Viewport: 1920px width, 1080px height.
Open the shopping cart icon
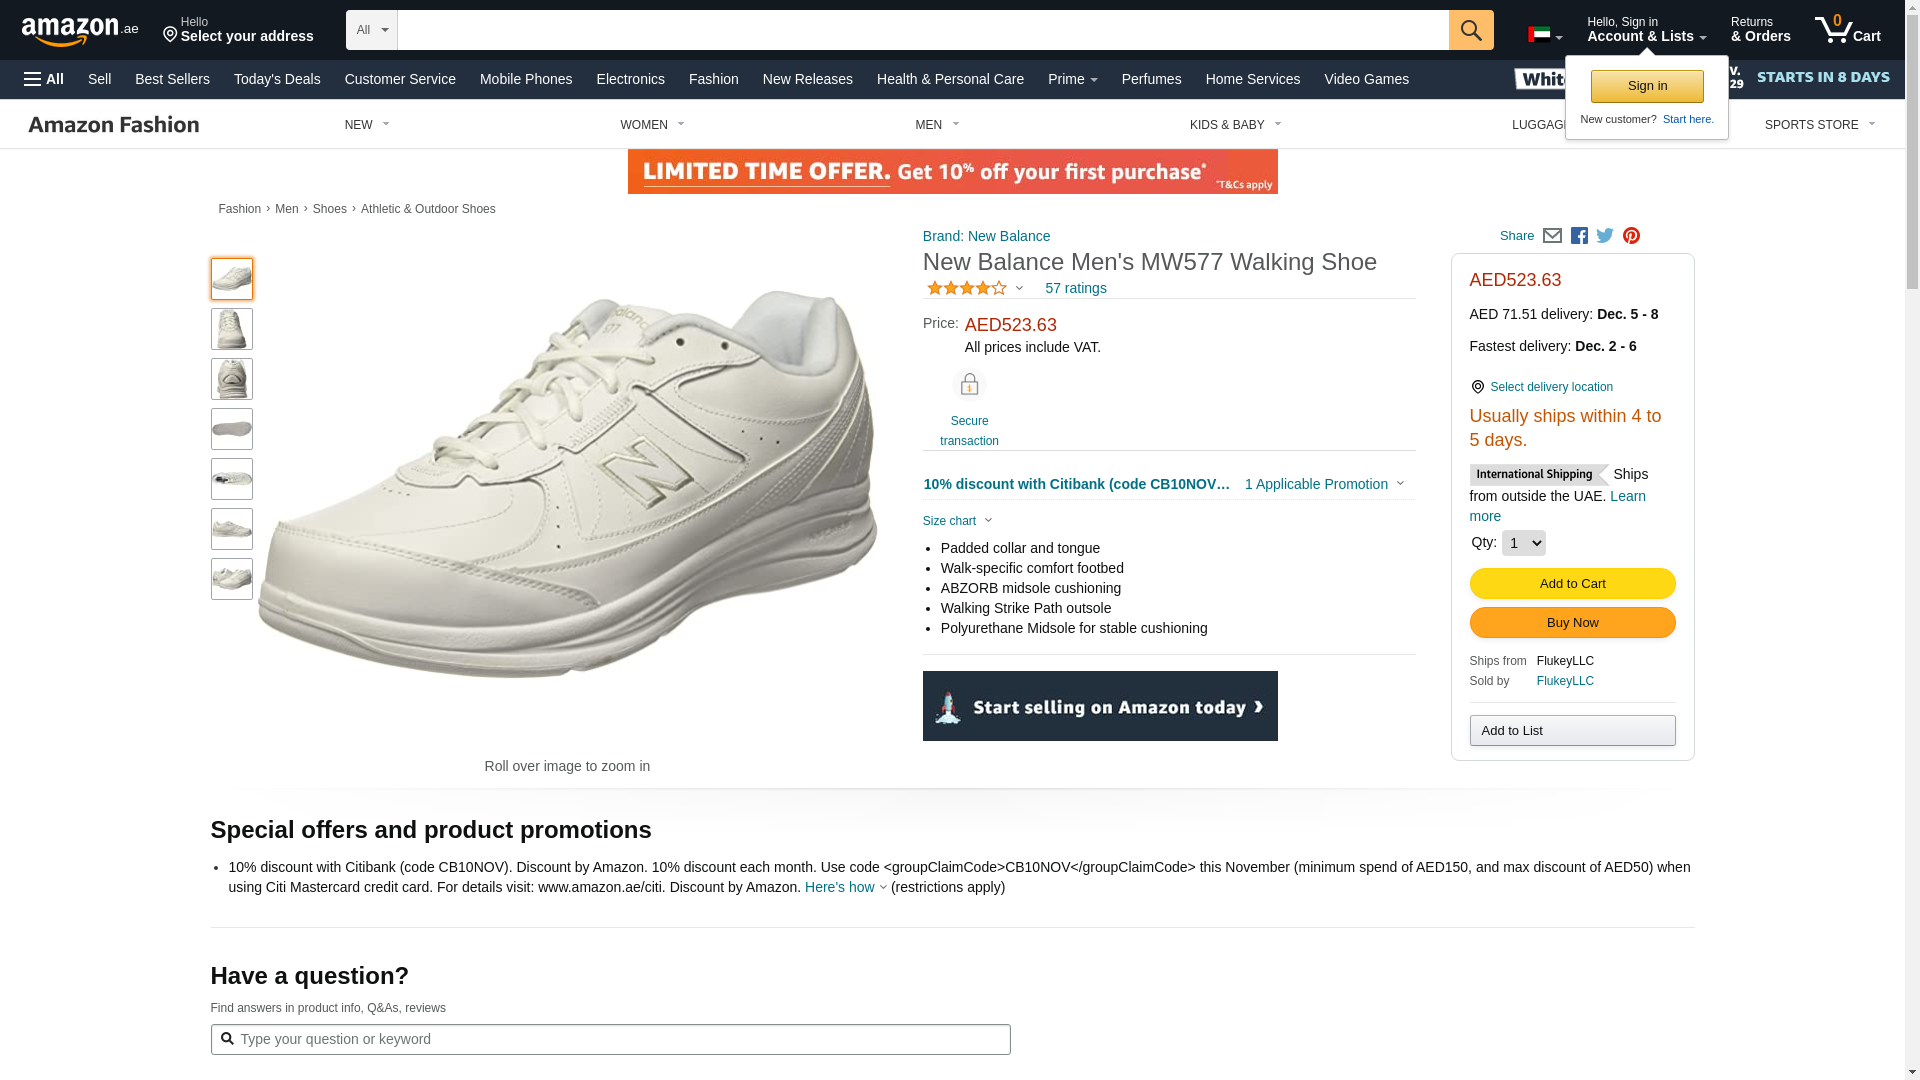click(1847, 30)
